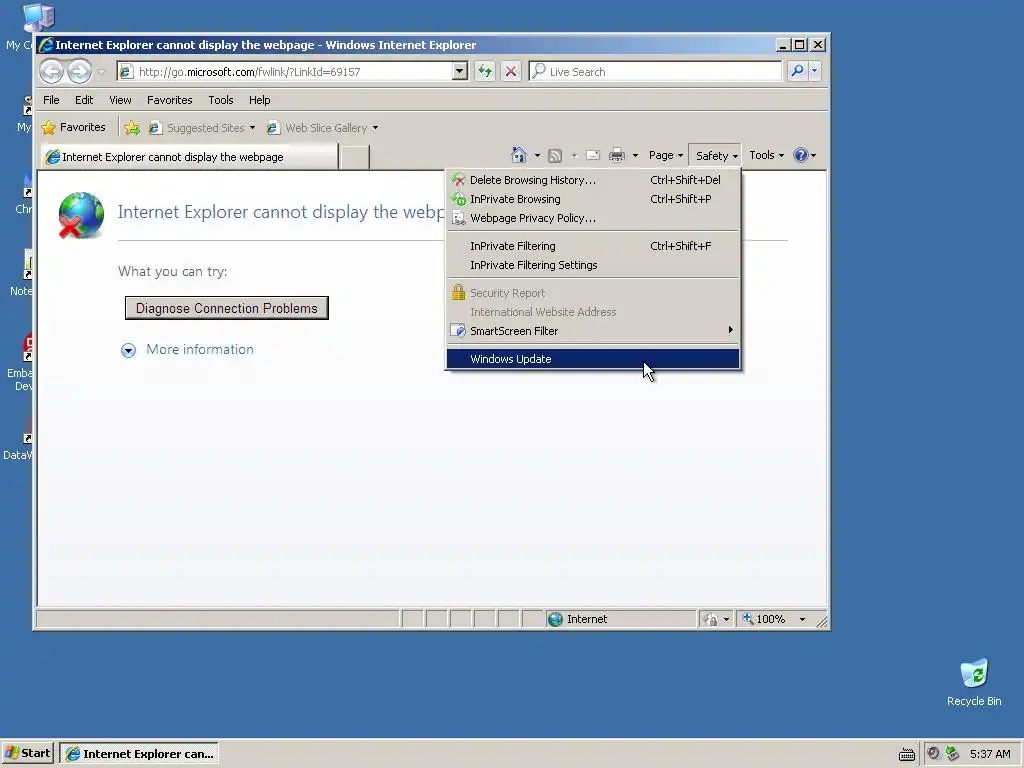Screen dimensions: 1024x768
Task: Run Live Search with the magnifier button
Action: tap(797, 71)
